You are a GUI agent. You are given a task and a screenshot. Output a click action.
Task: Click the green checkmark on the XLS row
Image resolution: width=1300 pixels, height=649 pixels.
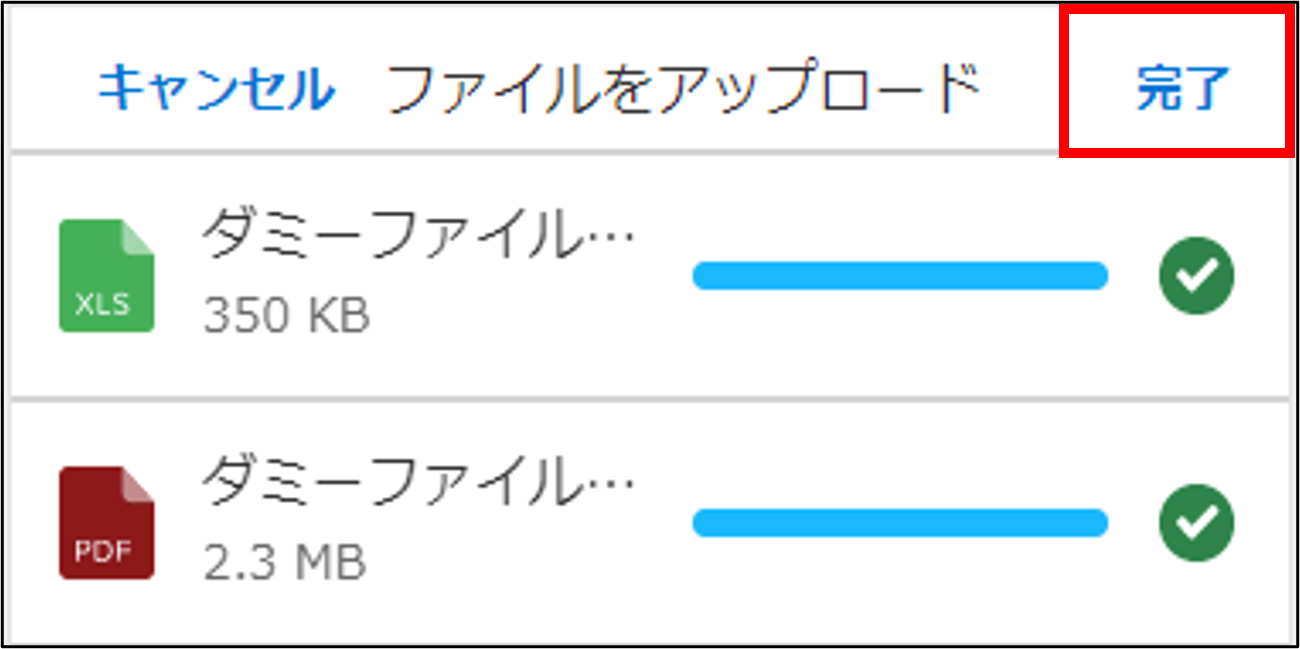[x=1196, y=276]
